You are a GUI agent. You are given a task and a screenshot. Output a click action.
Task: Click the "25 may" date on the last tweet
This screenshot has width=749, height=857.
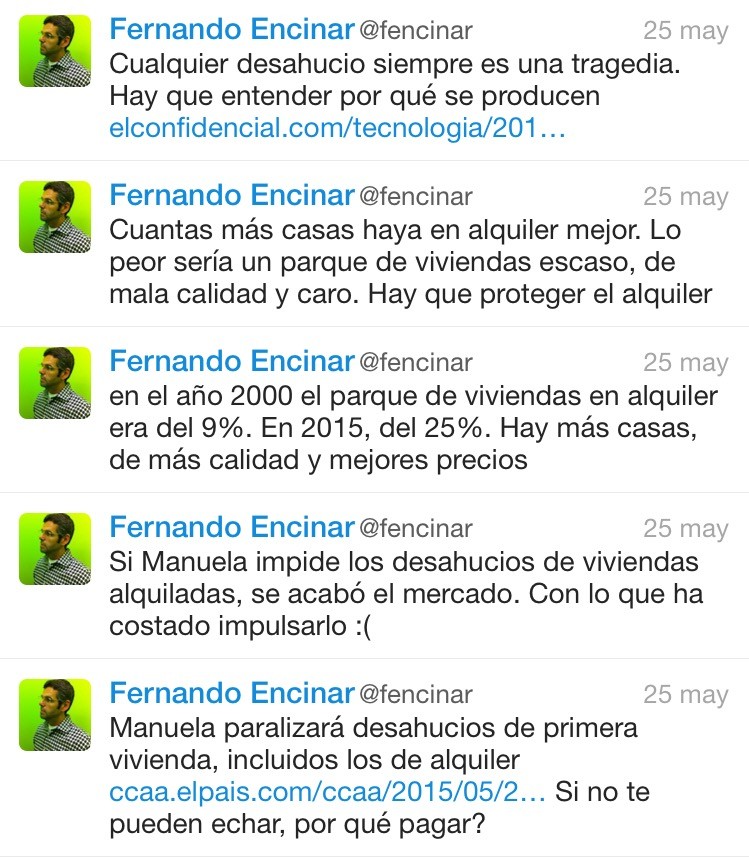pyautogui.click(x=685, y=695)
